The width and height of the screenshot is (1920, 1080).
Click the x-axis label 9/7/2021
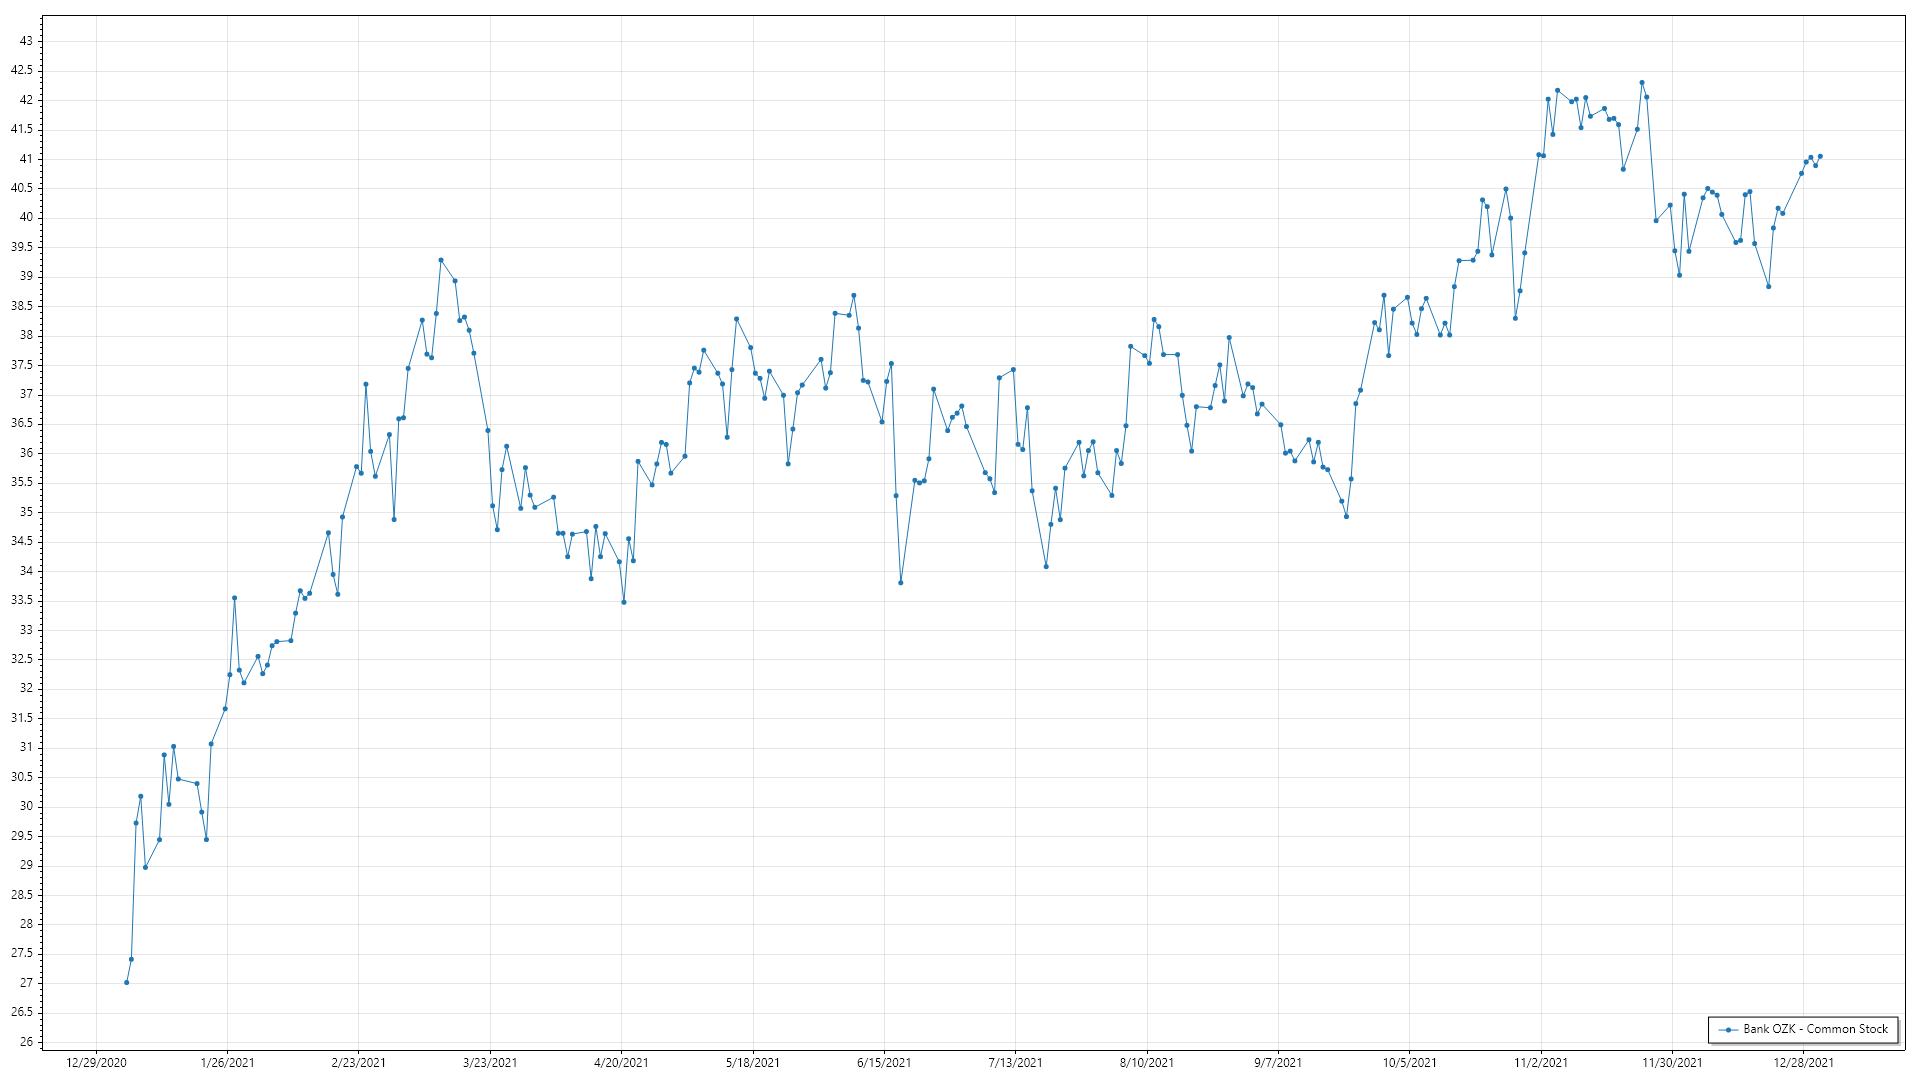[x=1278, y=1063]
